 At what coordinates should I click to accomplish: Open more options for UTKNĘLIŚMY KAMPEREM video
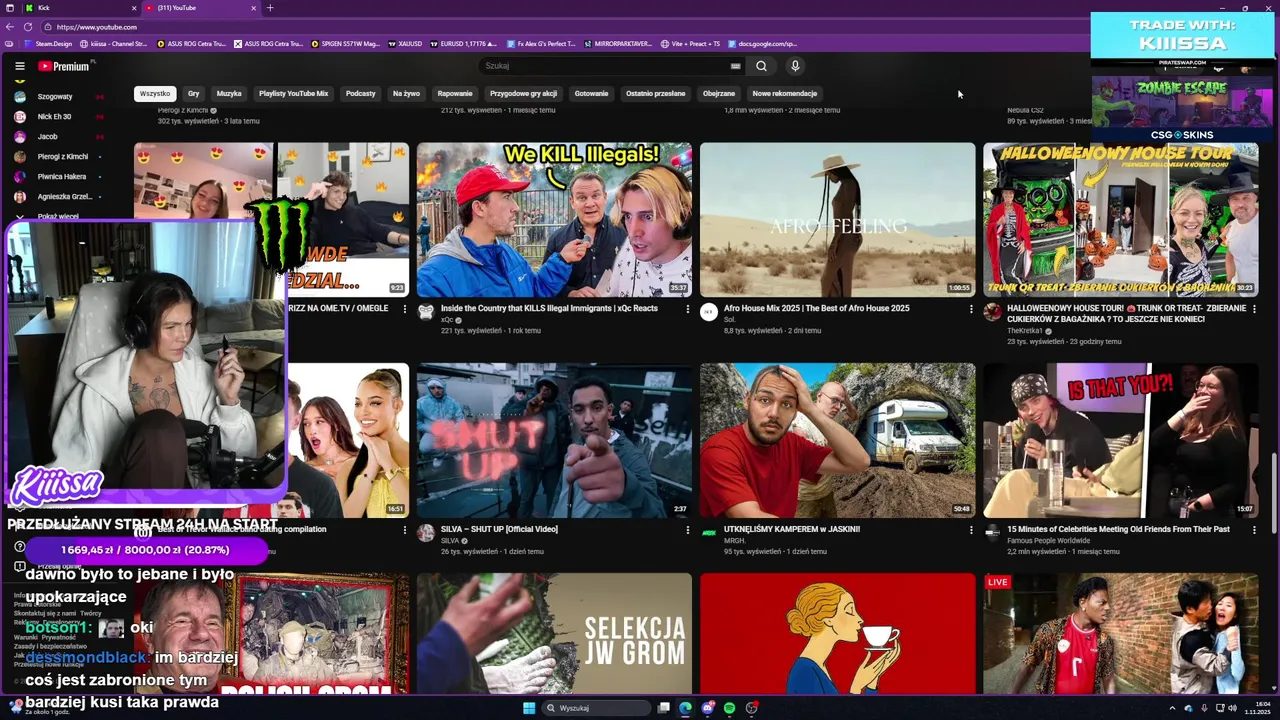[x=971, y=530]
